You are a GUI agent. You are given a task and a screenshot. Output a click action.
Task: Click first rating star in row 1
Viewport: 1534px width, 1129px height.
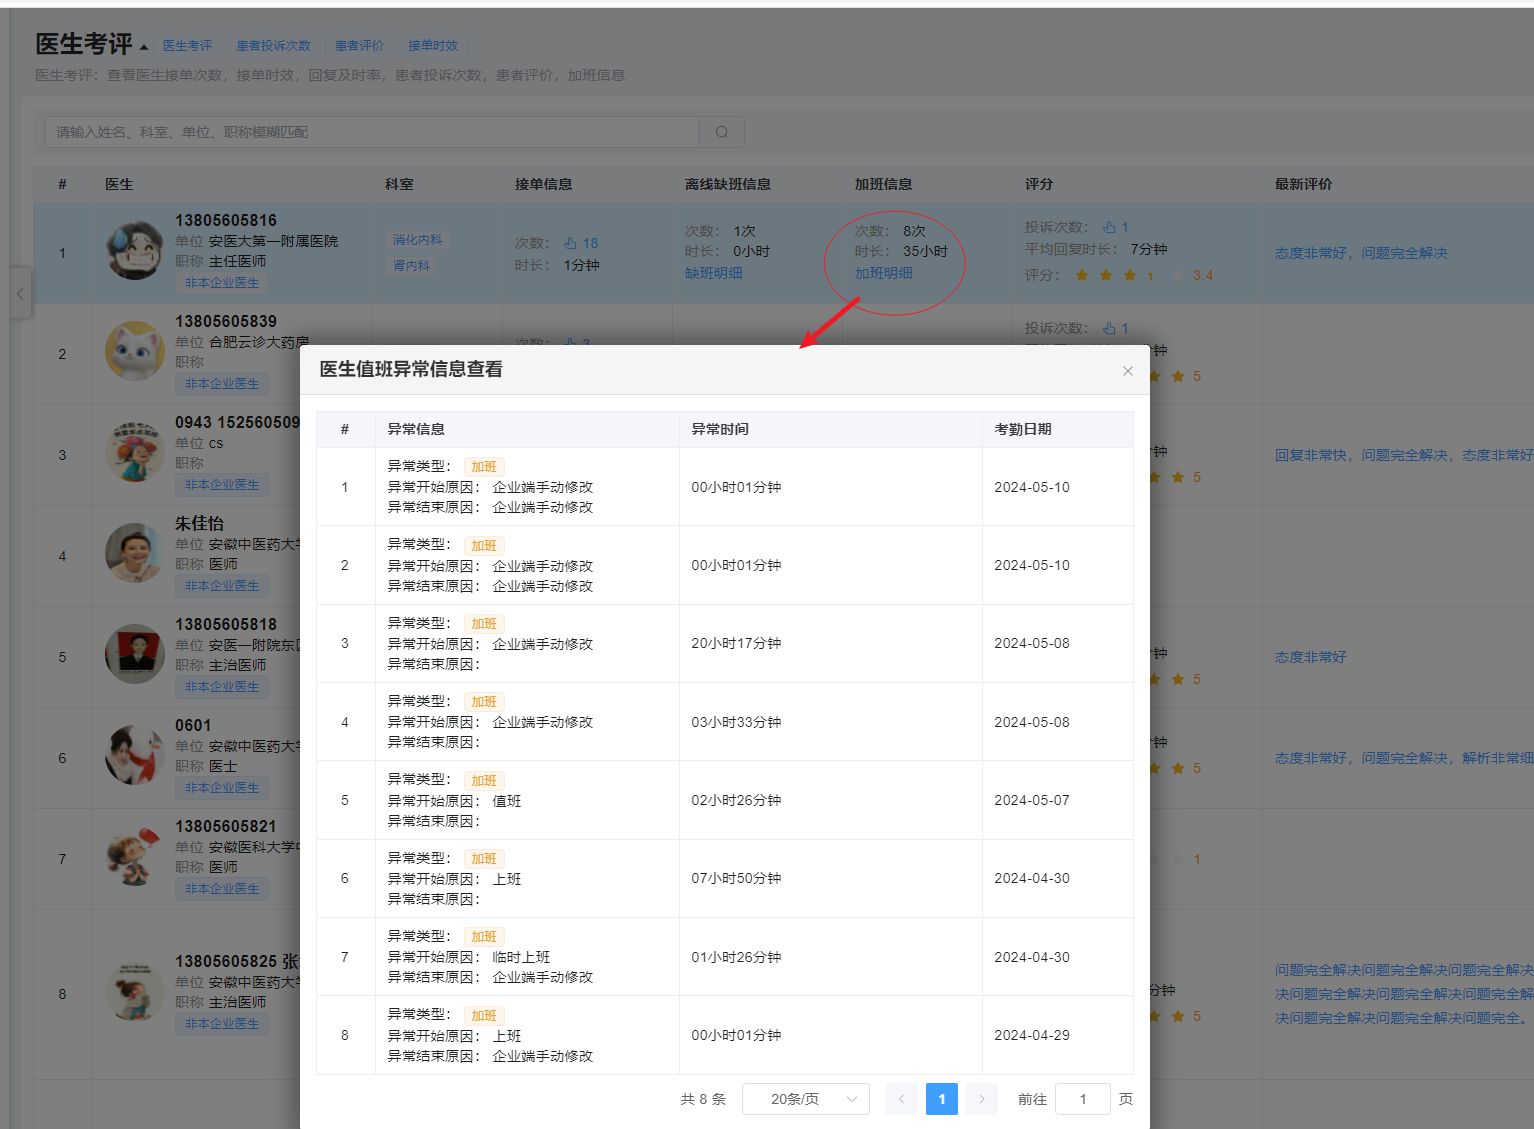pos(1082,275)
